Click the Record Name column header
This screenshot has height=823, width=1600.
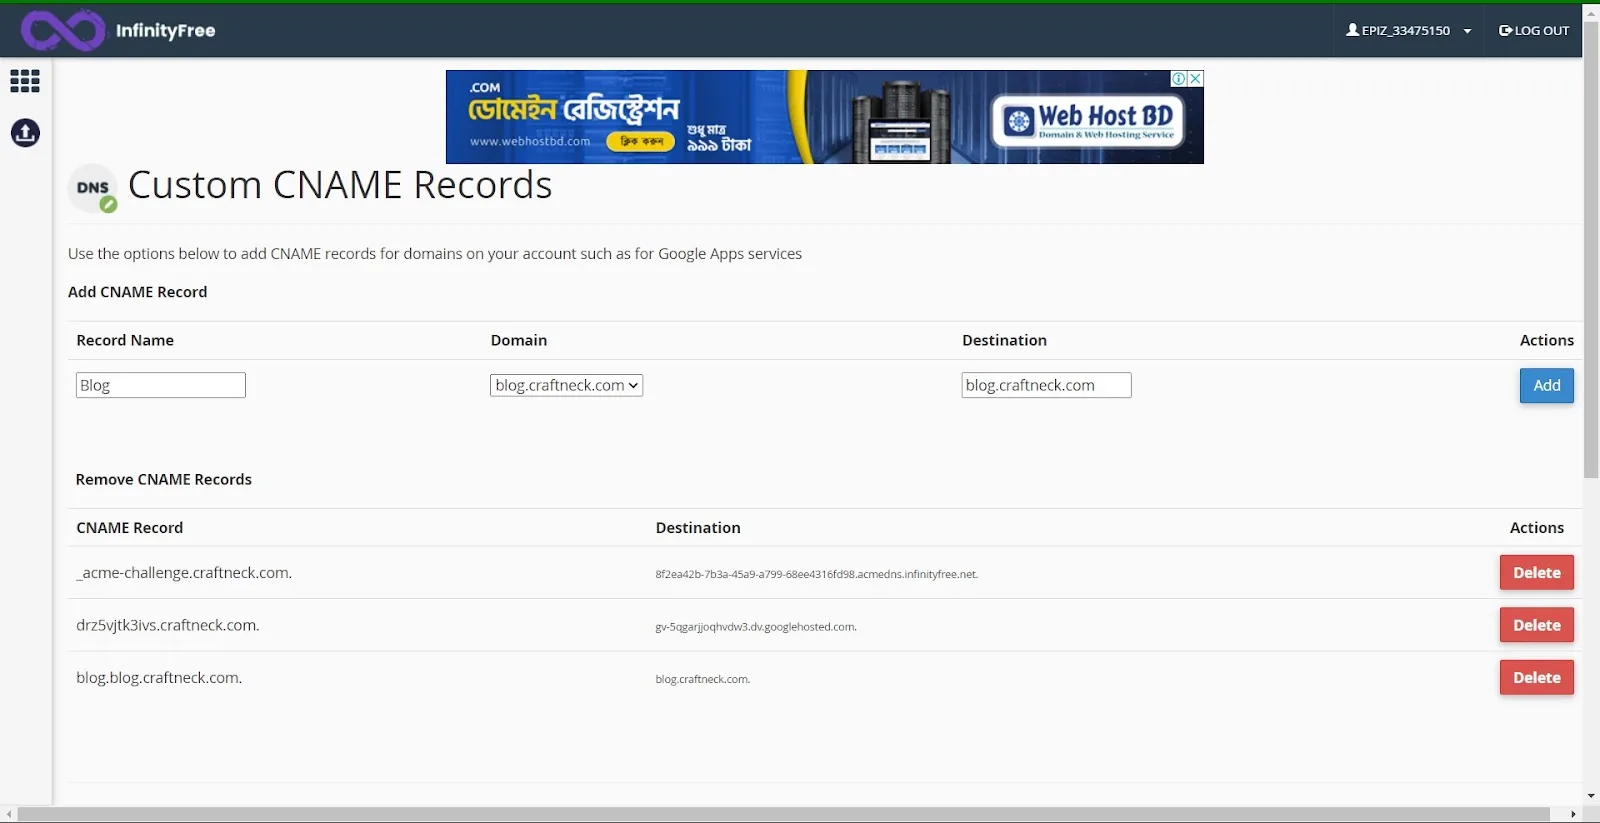(x=125, y=340)
